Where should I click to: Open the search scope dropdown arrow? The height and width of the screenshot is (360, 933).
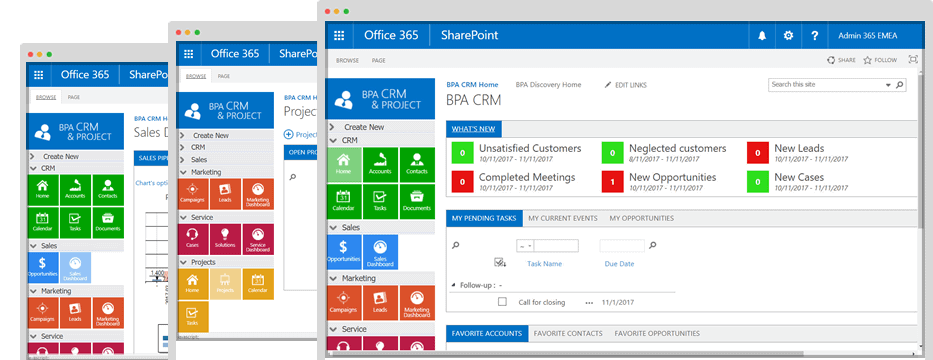889,85
